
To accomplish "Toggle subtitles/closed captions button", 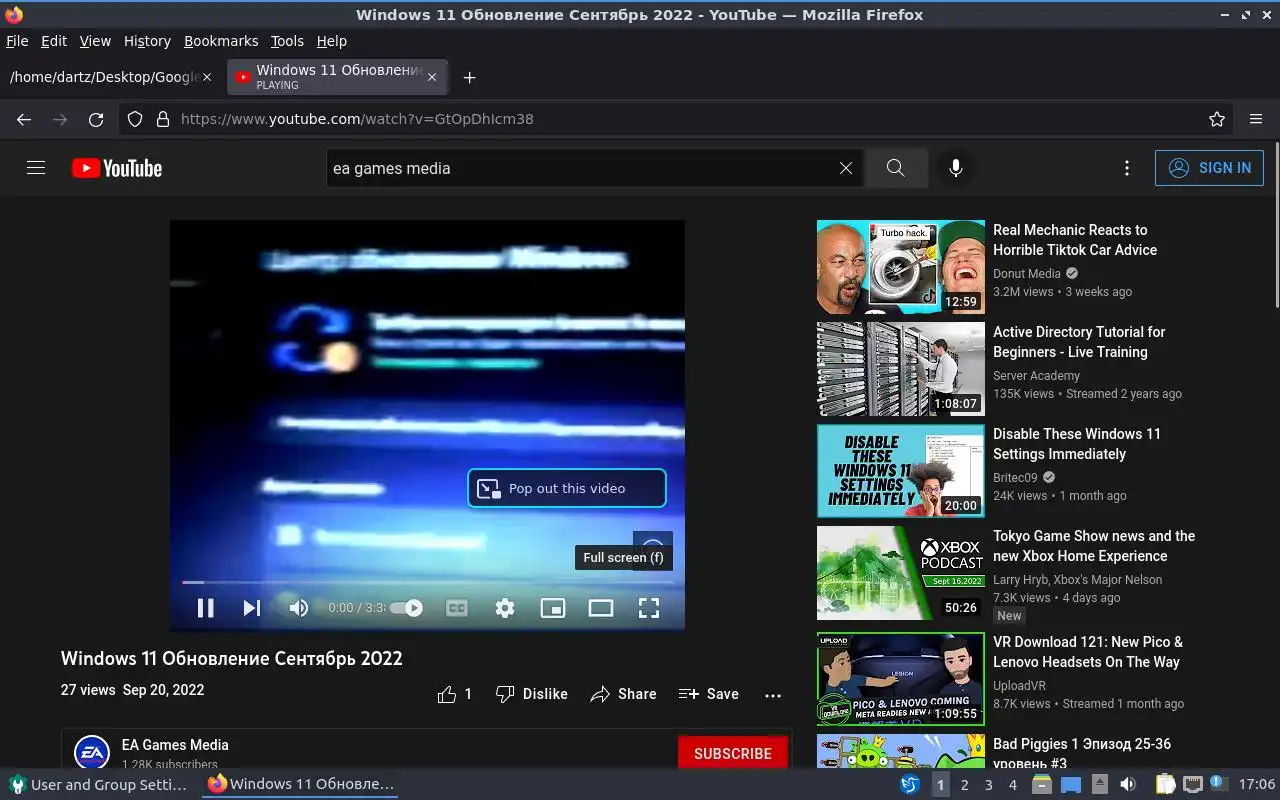I will coord(457,608).
